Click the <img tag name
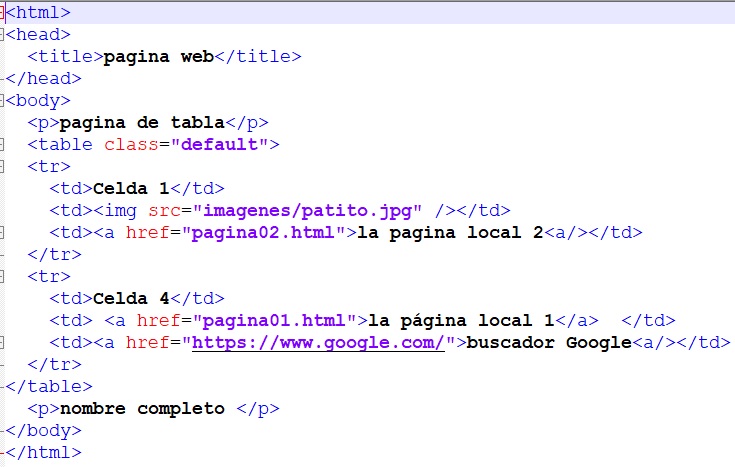The height and width of the screenshot is (467, 735). point(115,211)
